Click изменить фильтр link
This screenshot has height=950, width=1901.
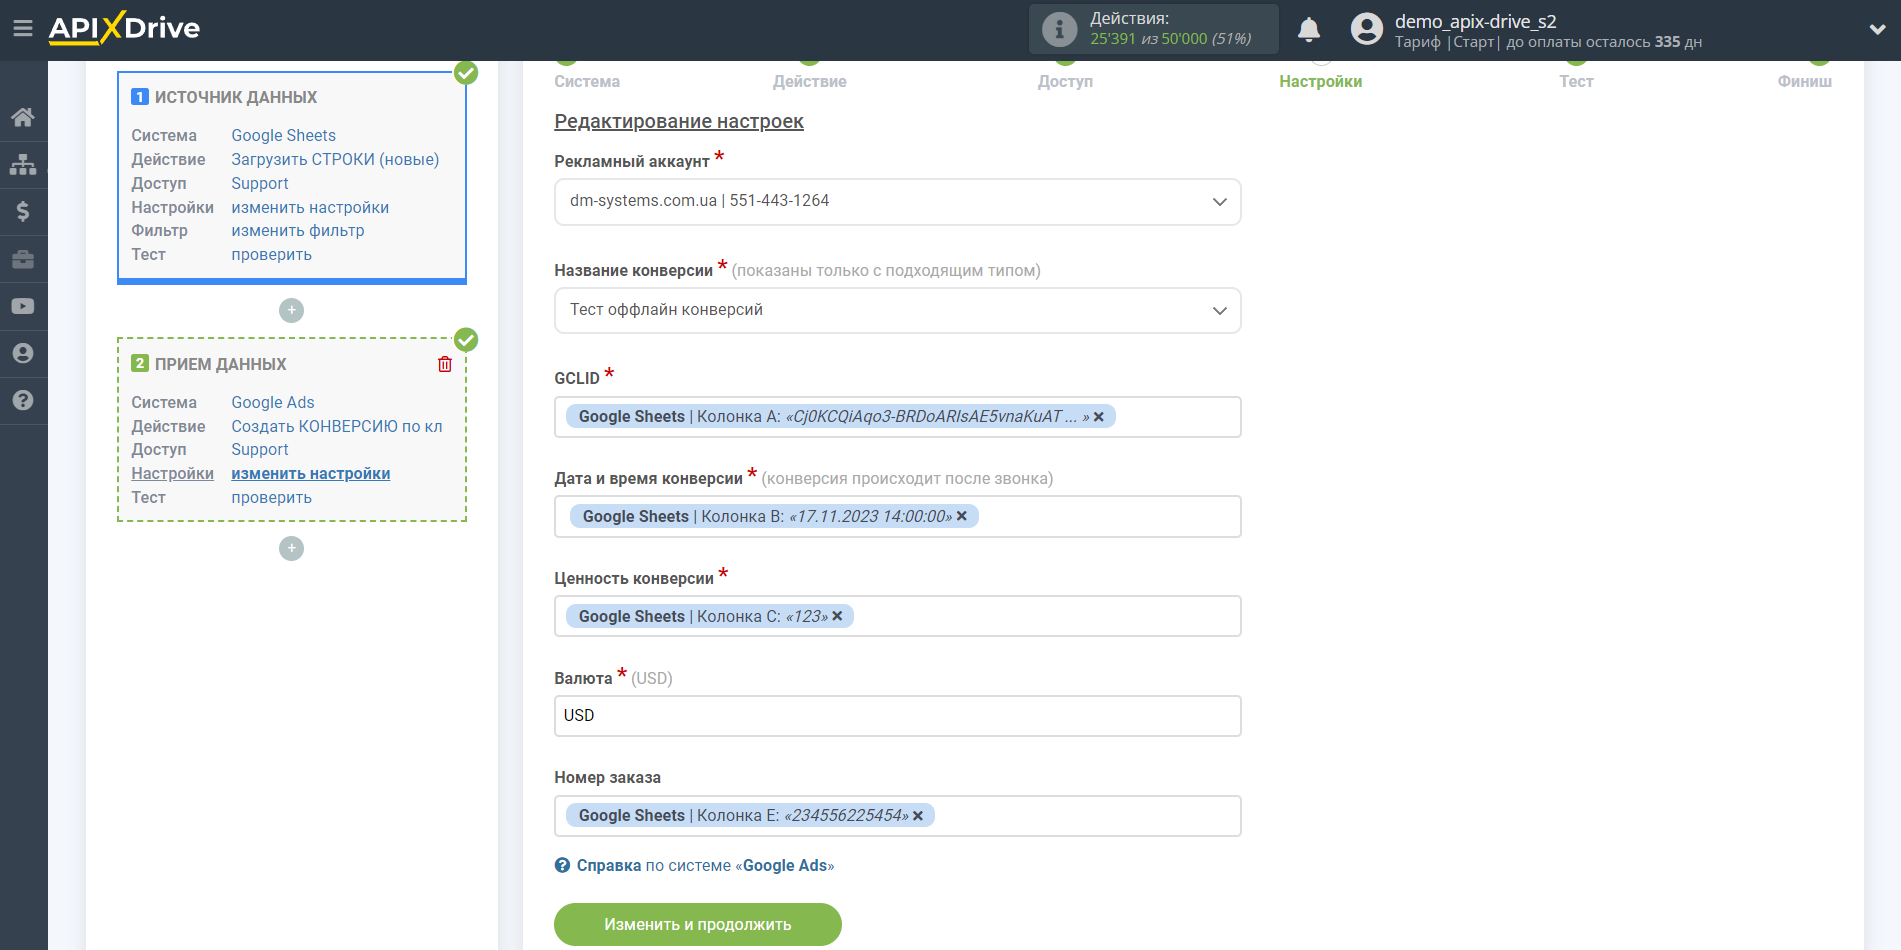point(298,230)
